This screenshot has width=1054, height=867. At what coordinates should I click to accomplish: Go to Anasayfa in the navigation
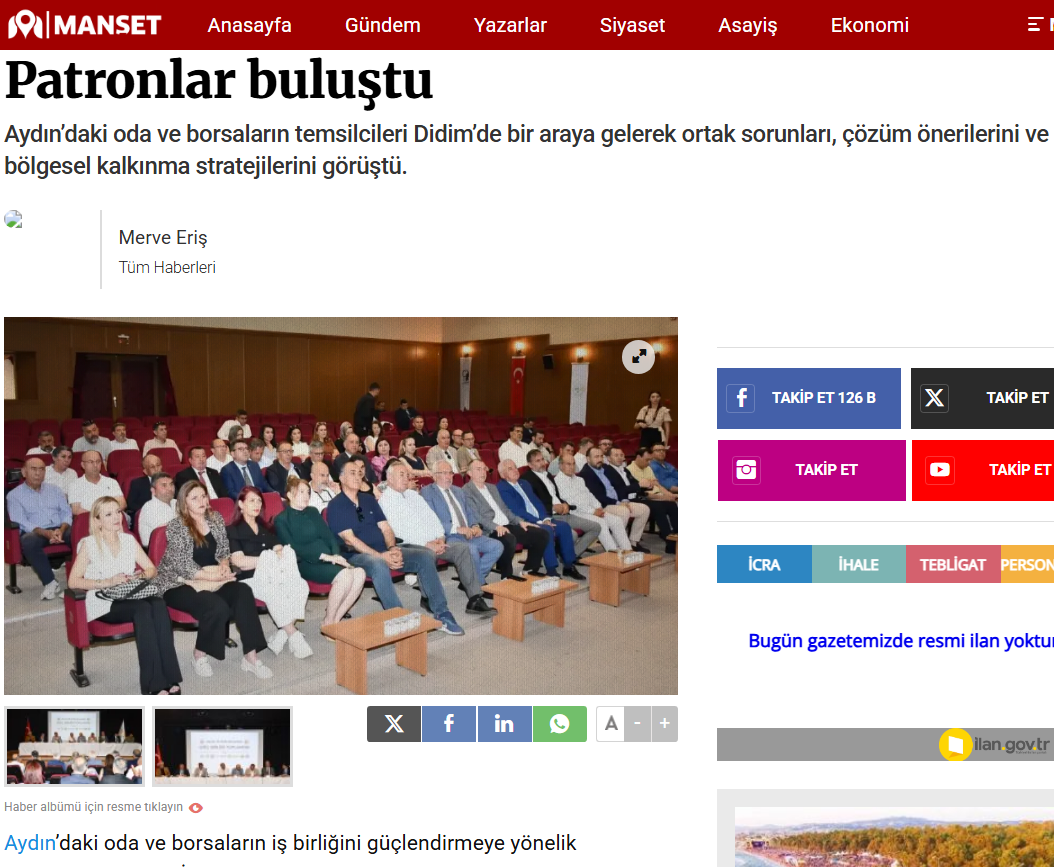[x=249, y=25]
